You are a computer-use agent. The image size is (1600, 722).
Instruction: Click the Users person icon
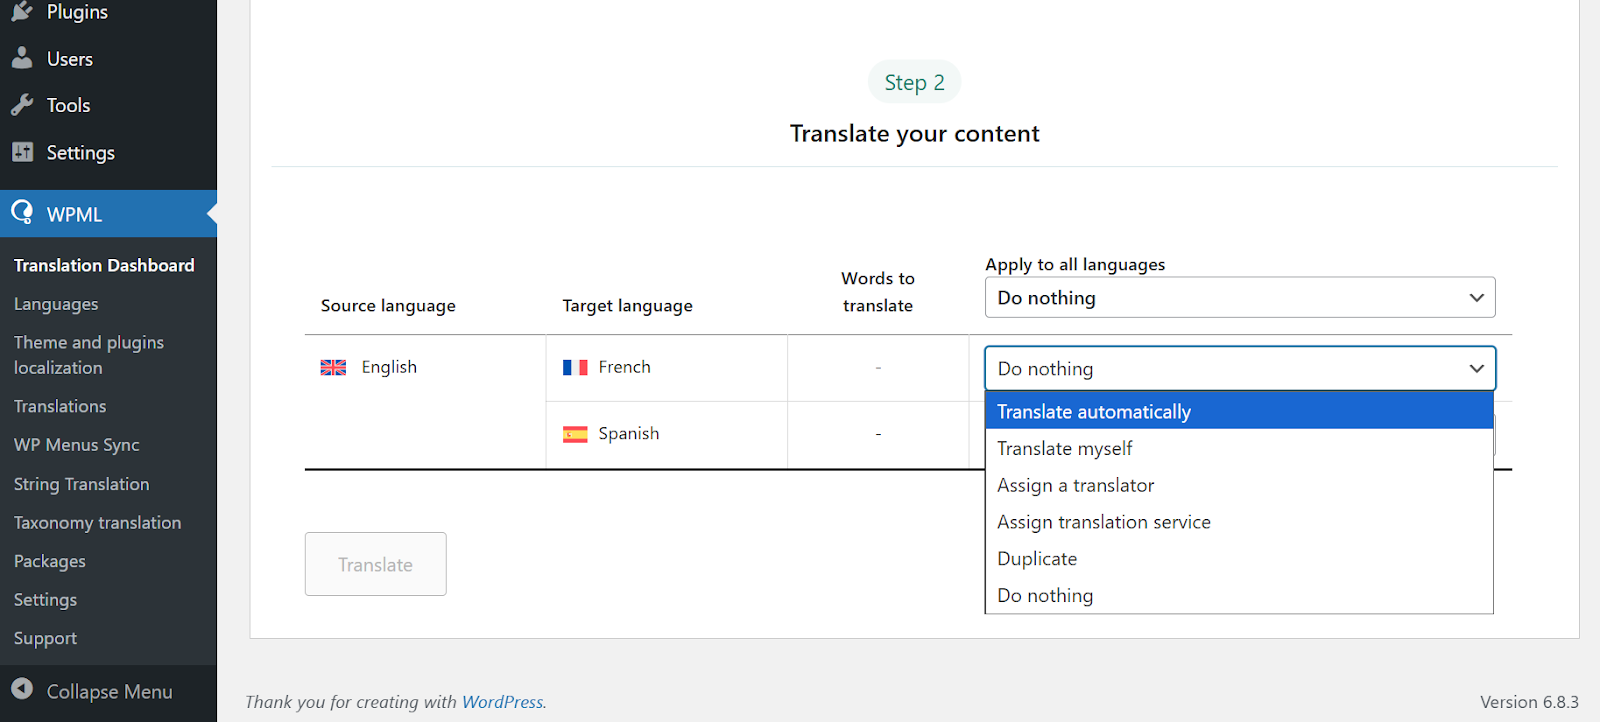pos(22,58)
